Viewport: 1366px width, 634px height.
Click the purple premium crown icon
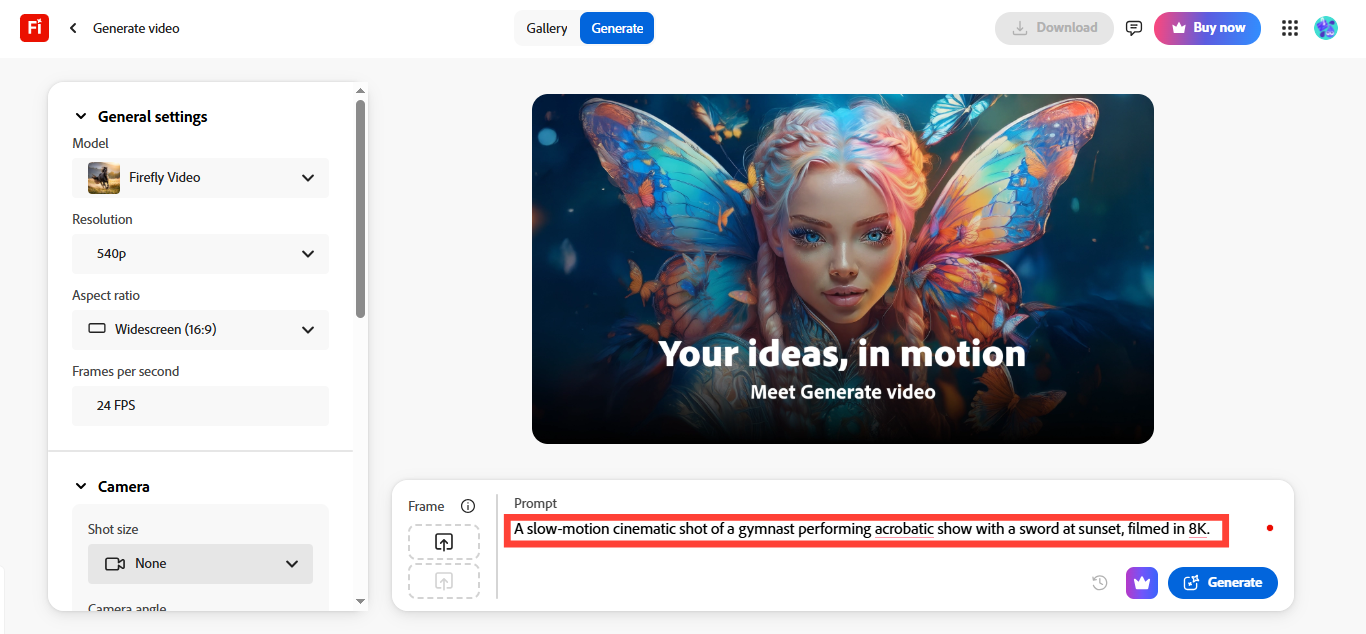pyautogui.click(x=1141, y=582)
